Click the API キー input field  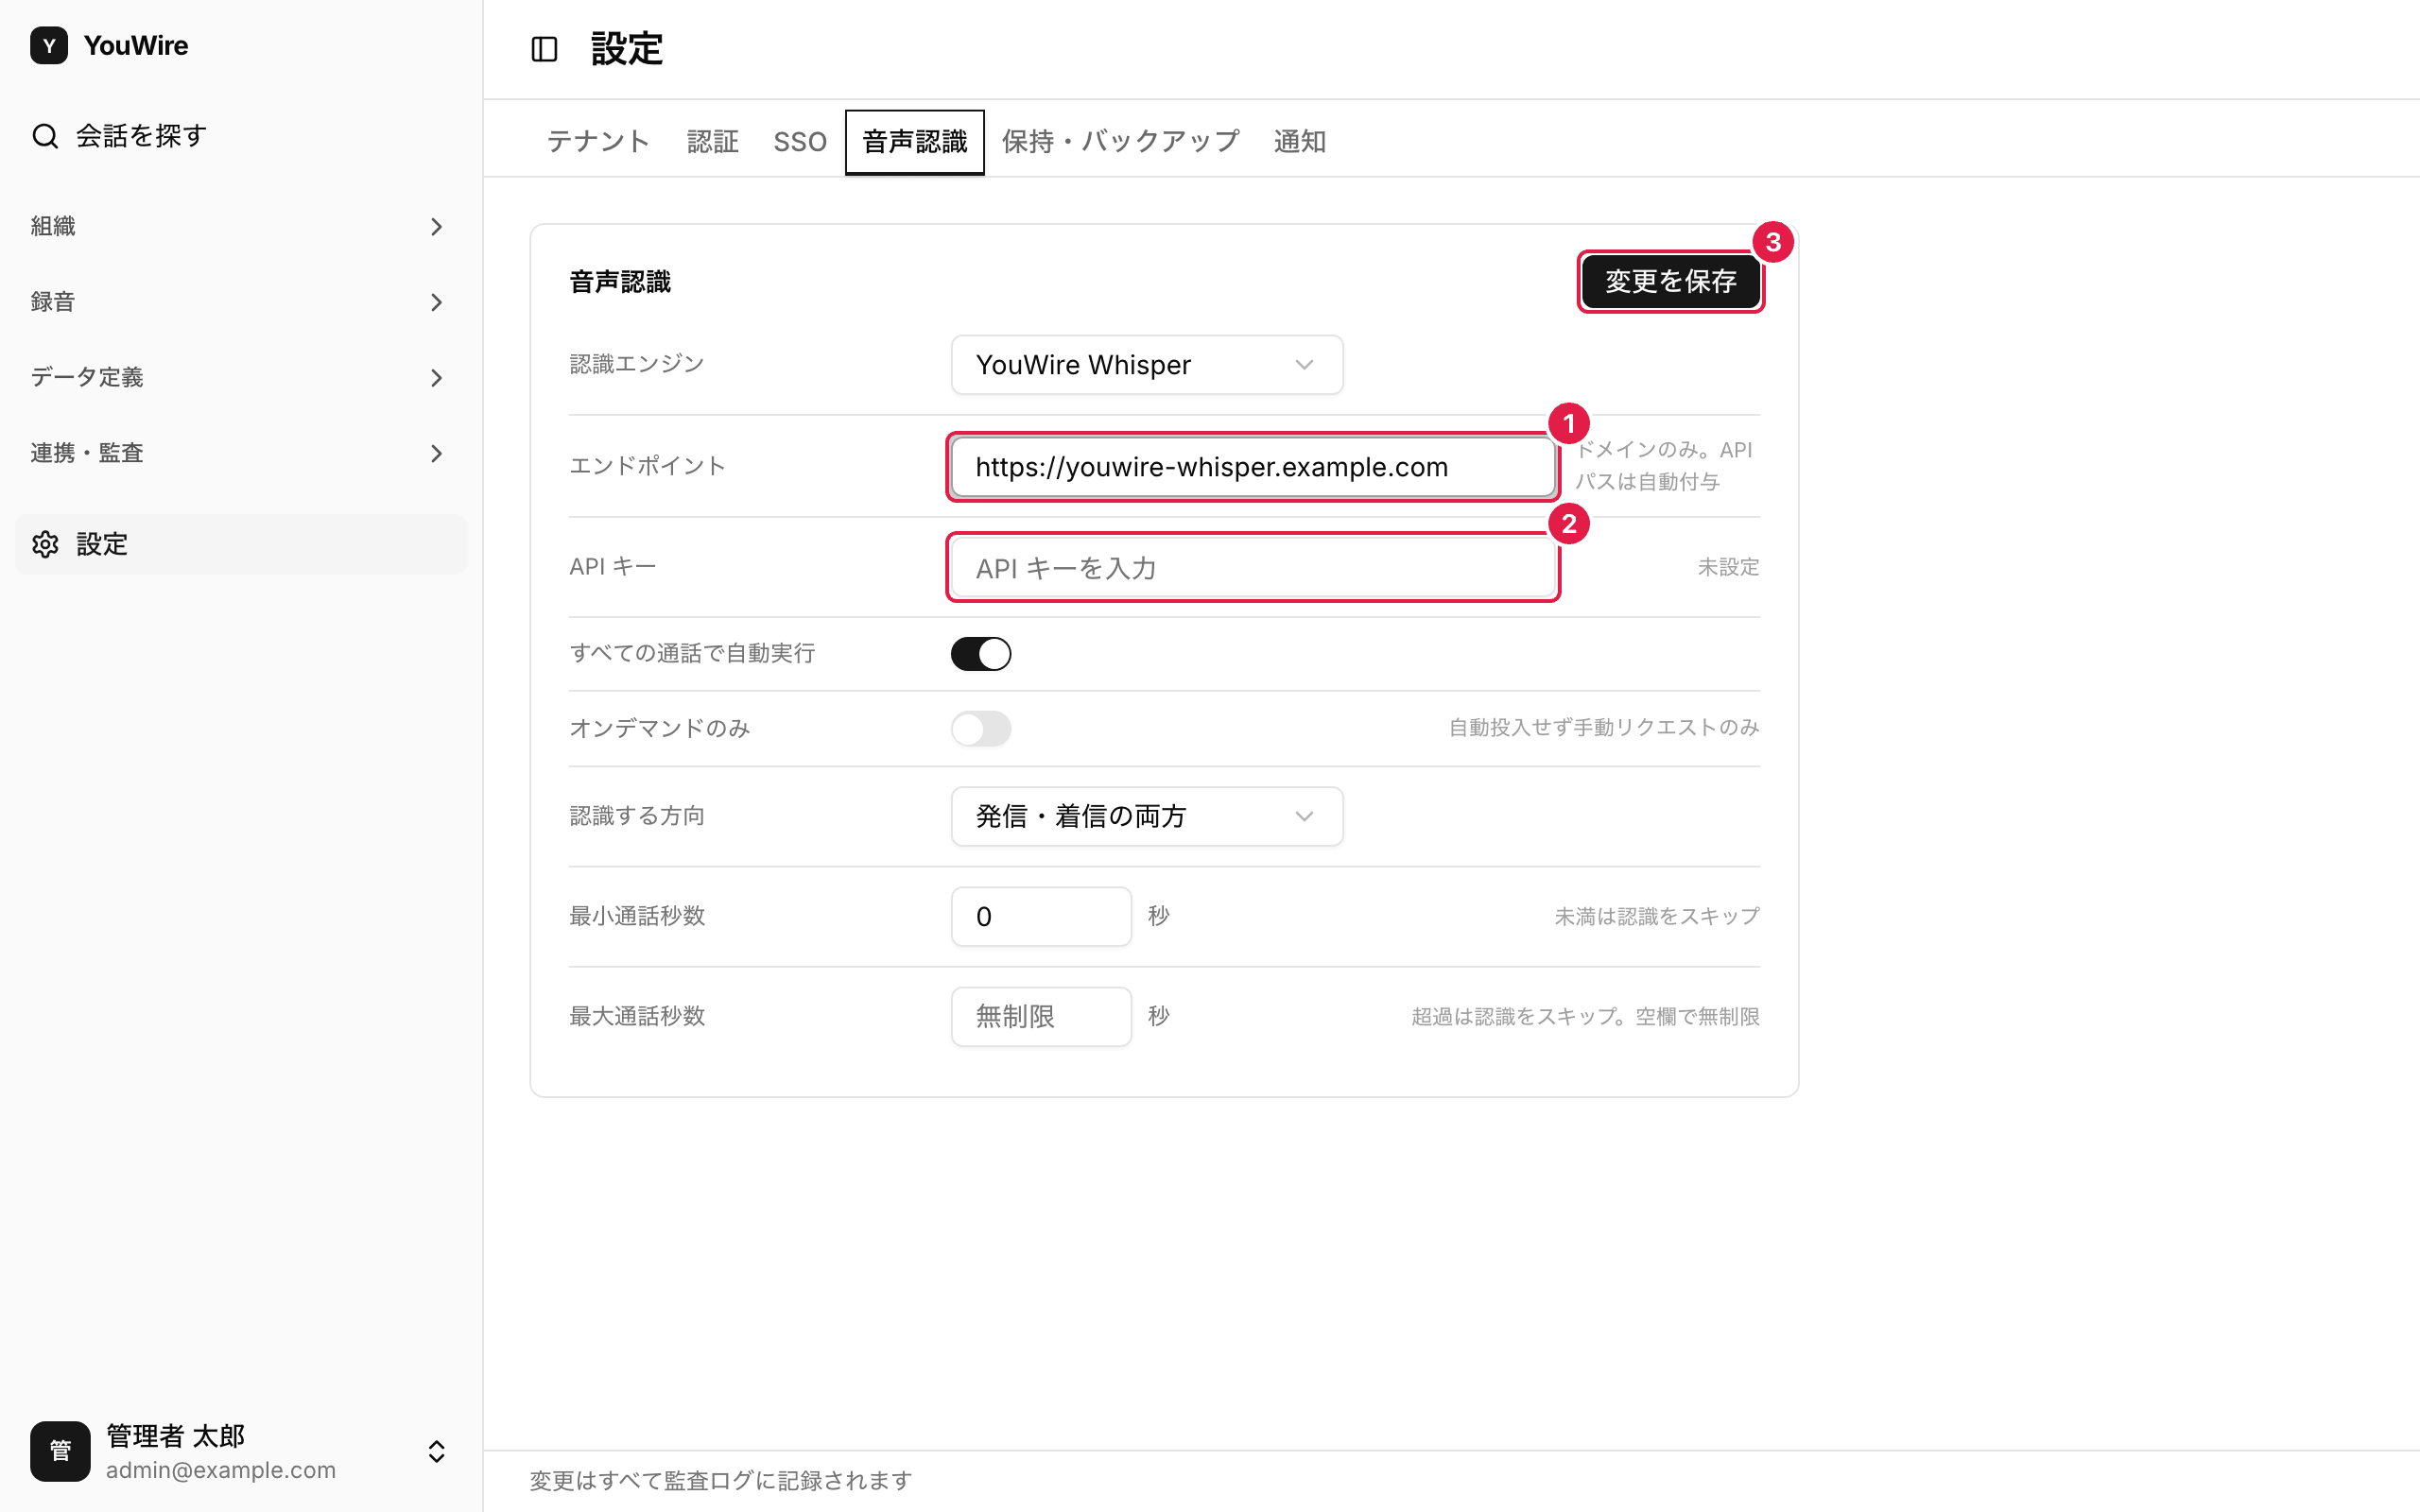point(1252,568)
